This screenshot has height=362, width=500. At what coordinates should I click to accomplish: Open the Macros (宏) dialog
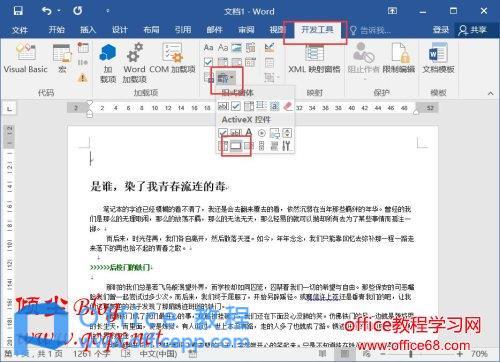62,58
